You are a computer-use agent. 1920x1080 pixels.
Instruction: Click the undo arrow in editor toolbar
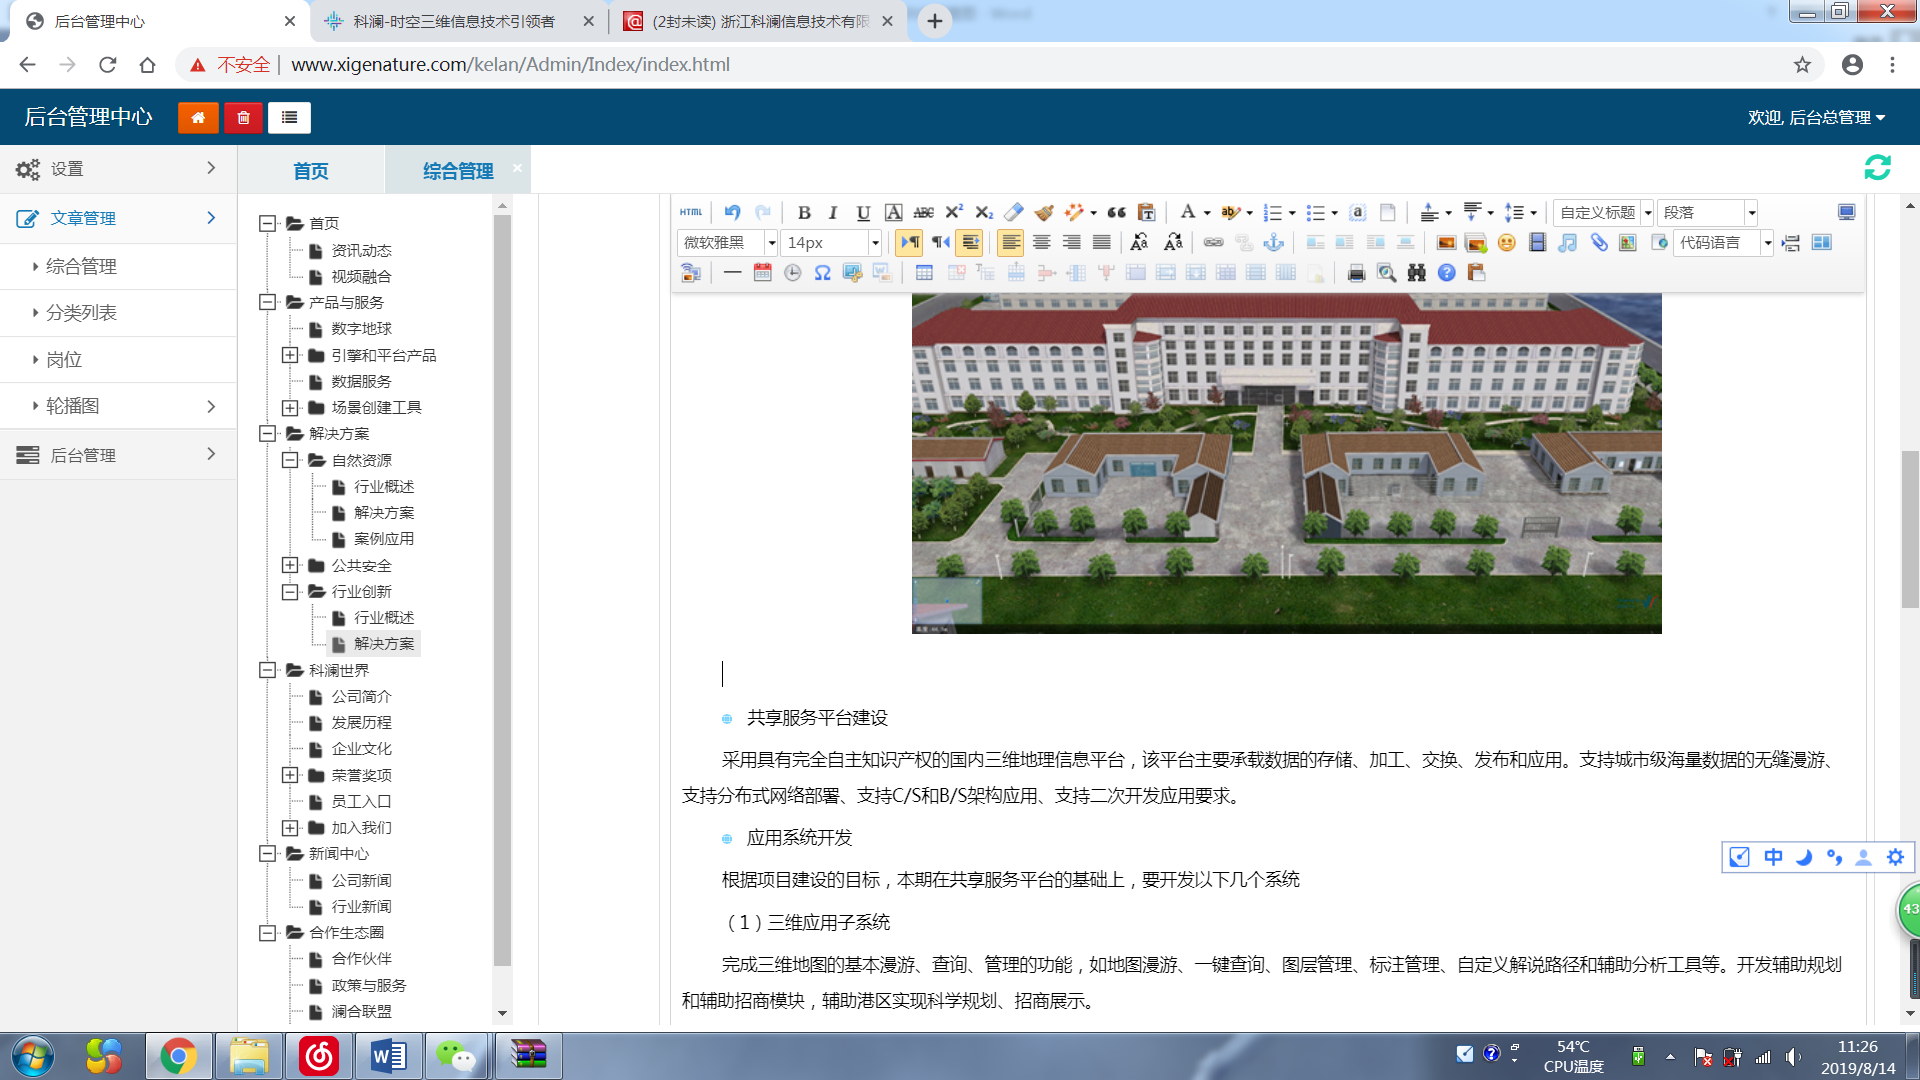[x=732, y=212]
